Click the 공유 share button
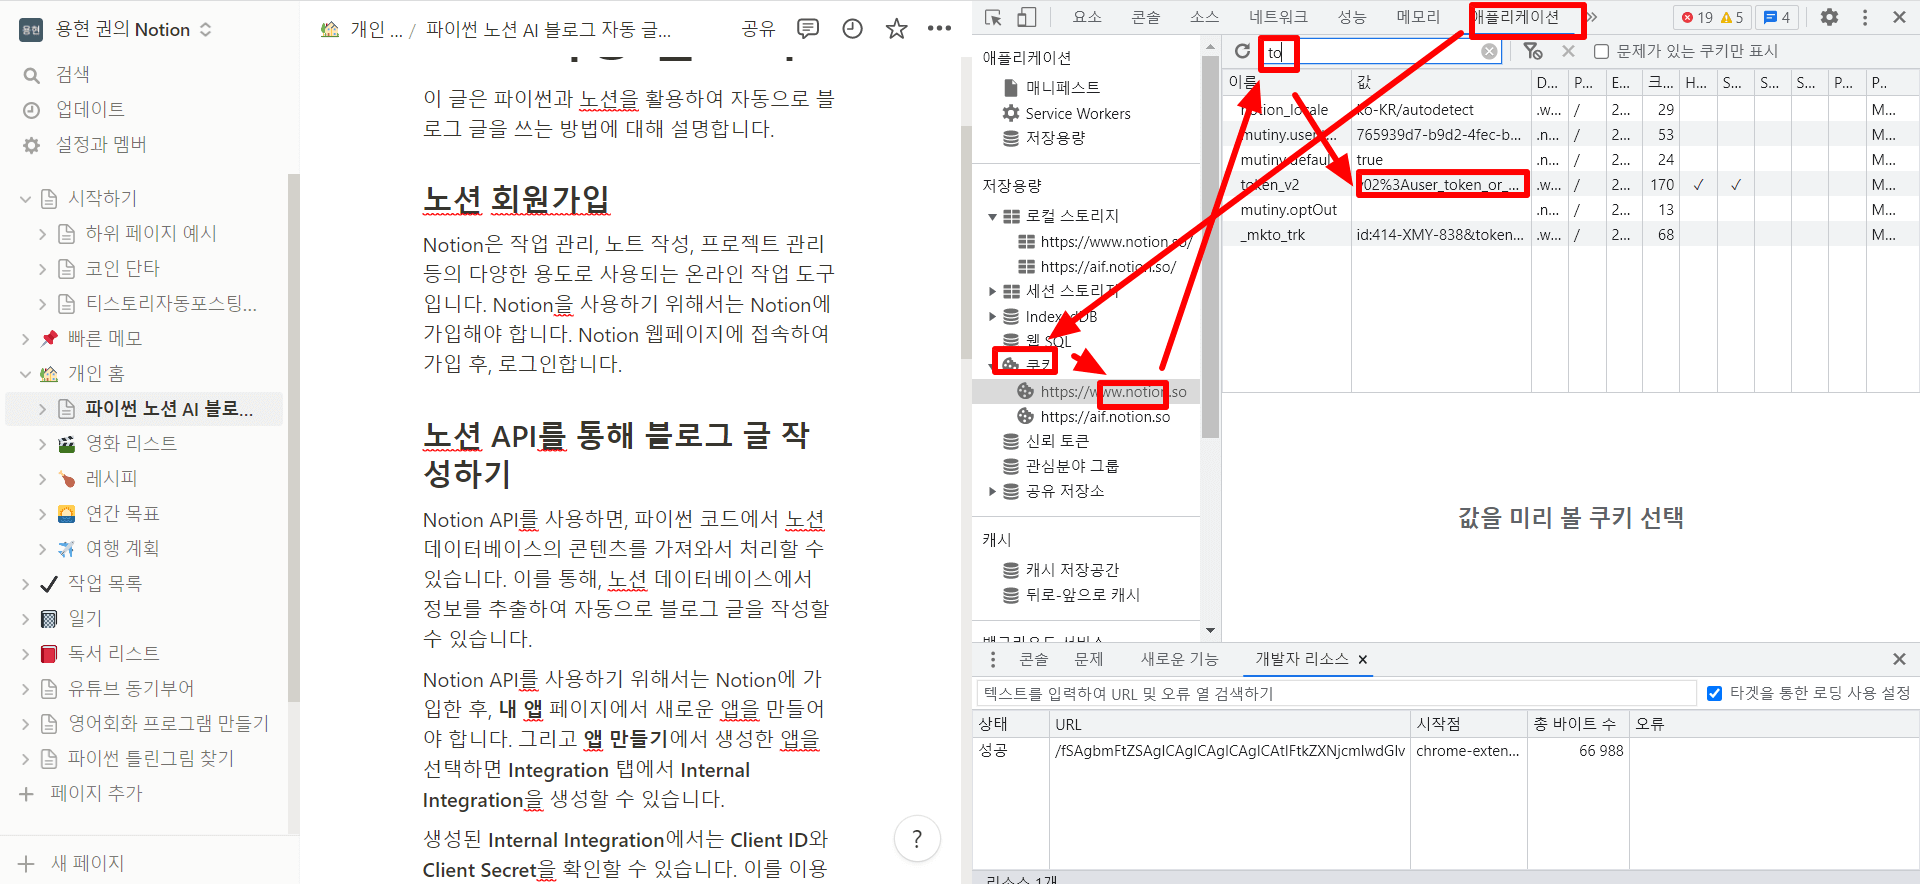1920x884 pixels. coord(759,29)
